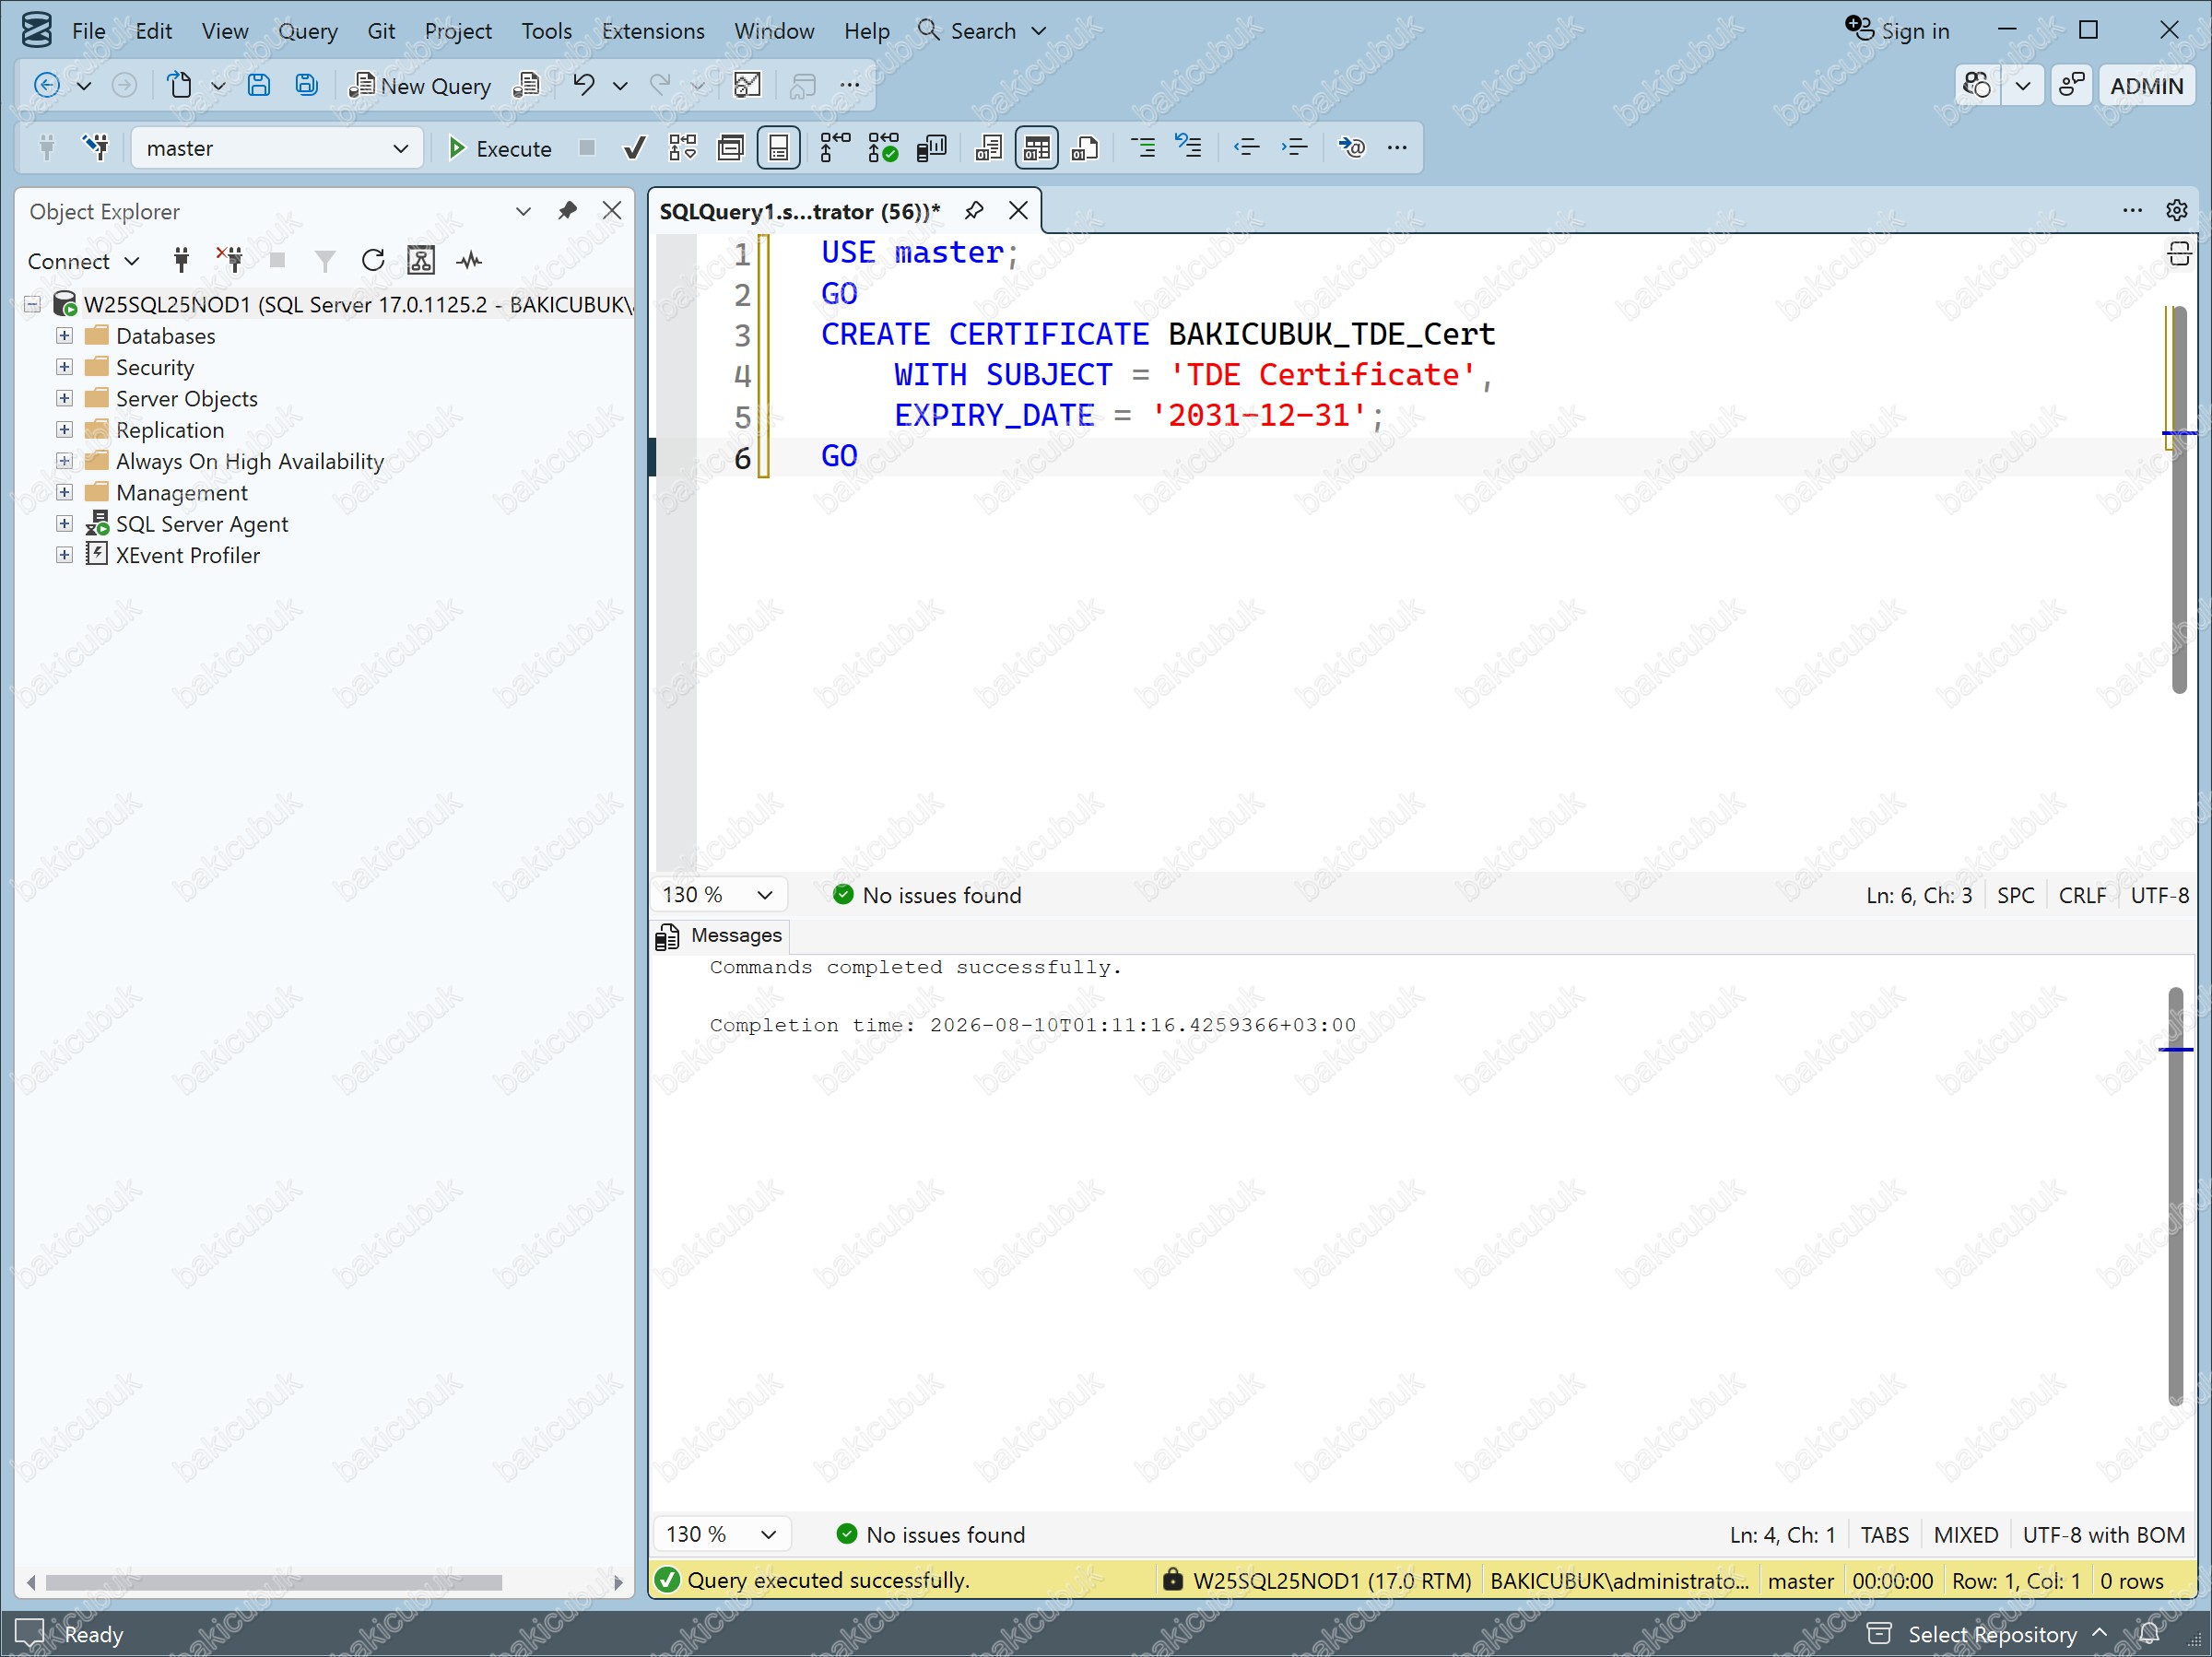
Task: Expand the Security node
Action: pyautogui.click(x=64, y=367)
